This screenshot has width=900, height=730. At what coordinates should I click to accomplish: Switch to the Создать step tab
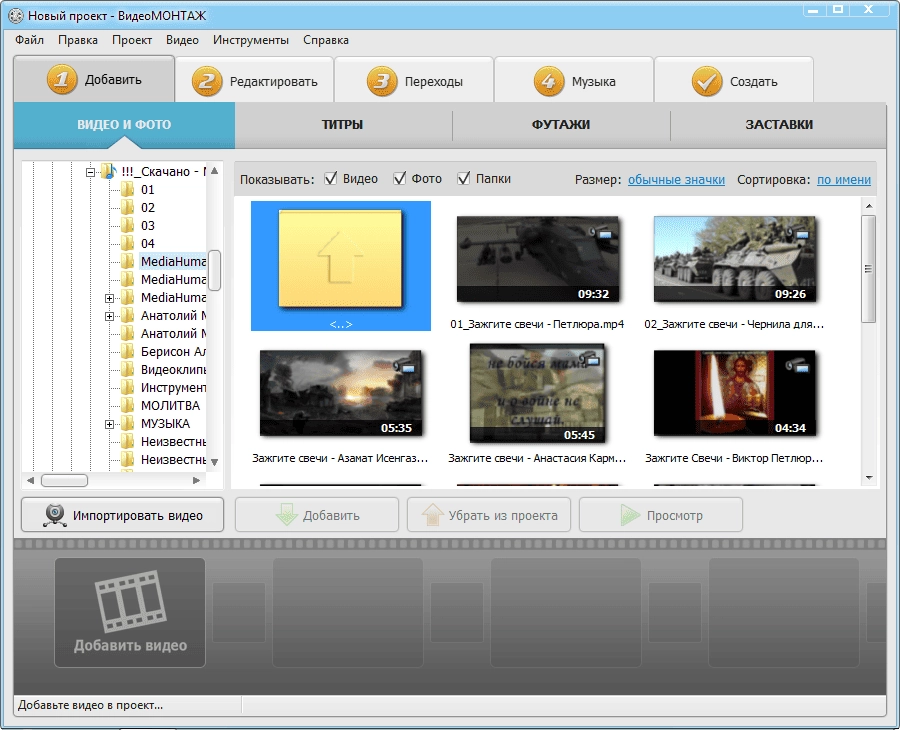pyautogui.click(x=734, y=81)
